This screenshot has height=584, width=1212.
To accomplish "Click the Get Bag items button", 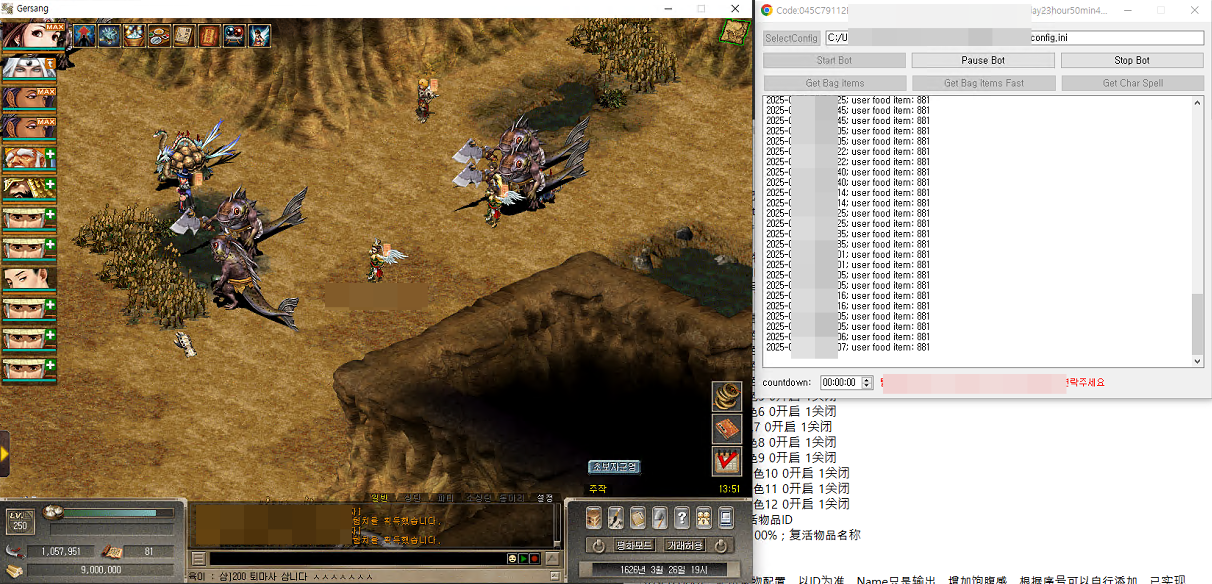I will tap(834, 83).
